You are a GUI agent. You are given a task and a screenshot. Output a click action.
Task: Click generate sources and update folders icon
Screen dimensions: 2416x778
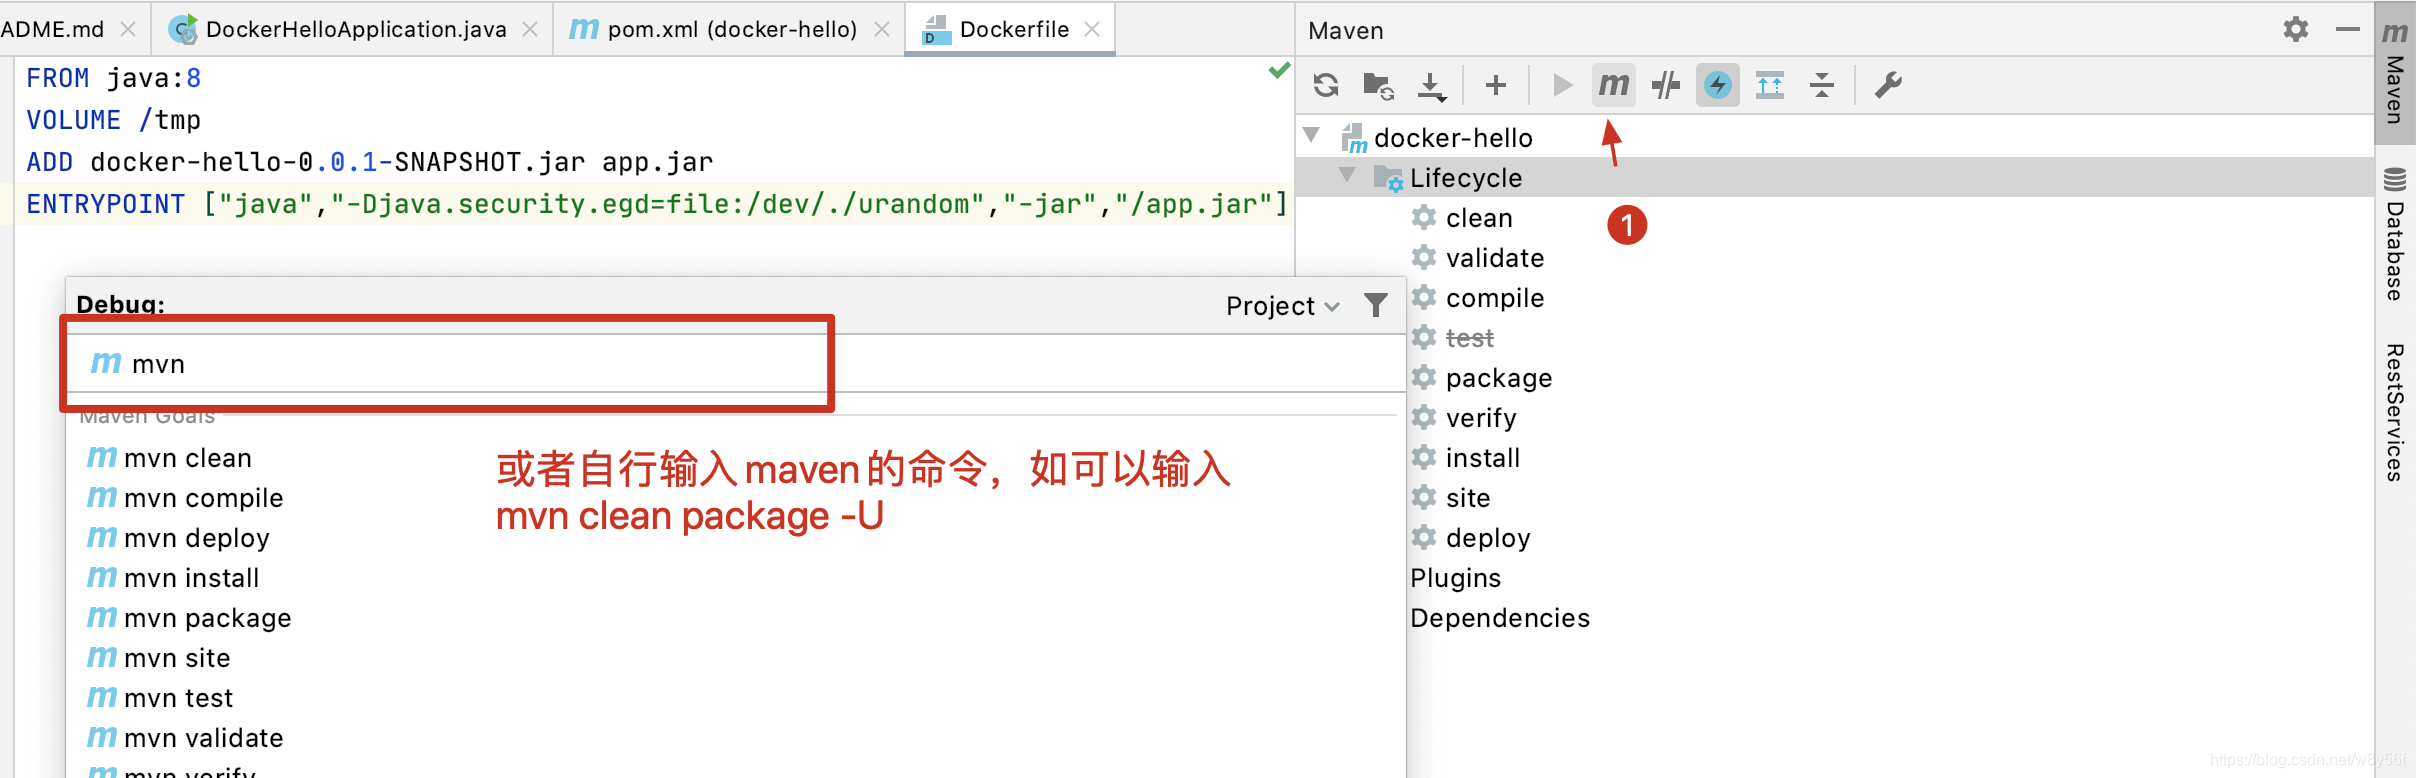(1379, 86)
